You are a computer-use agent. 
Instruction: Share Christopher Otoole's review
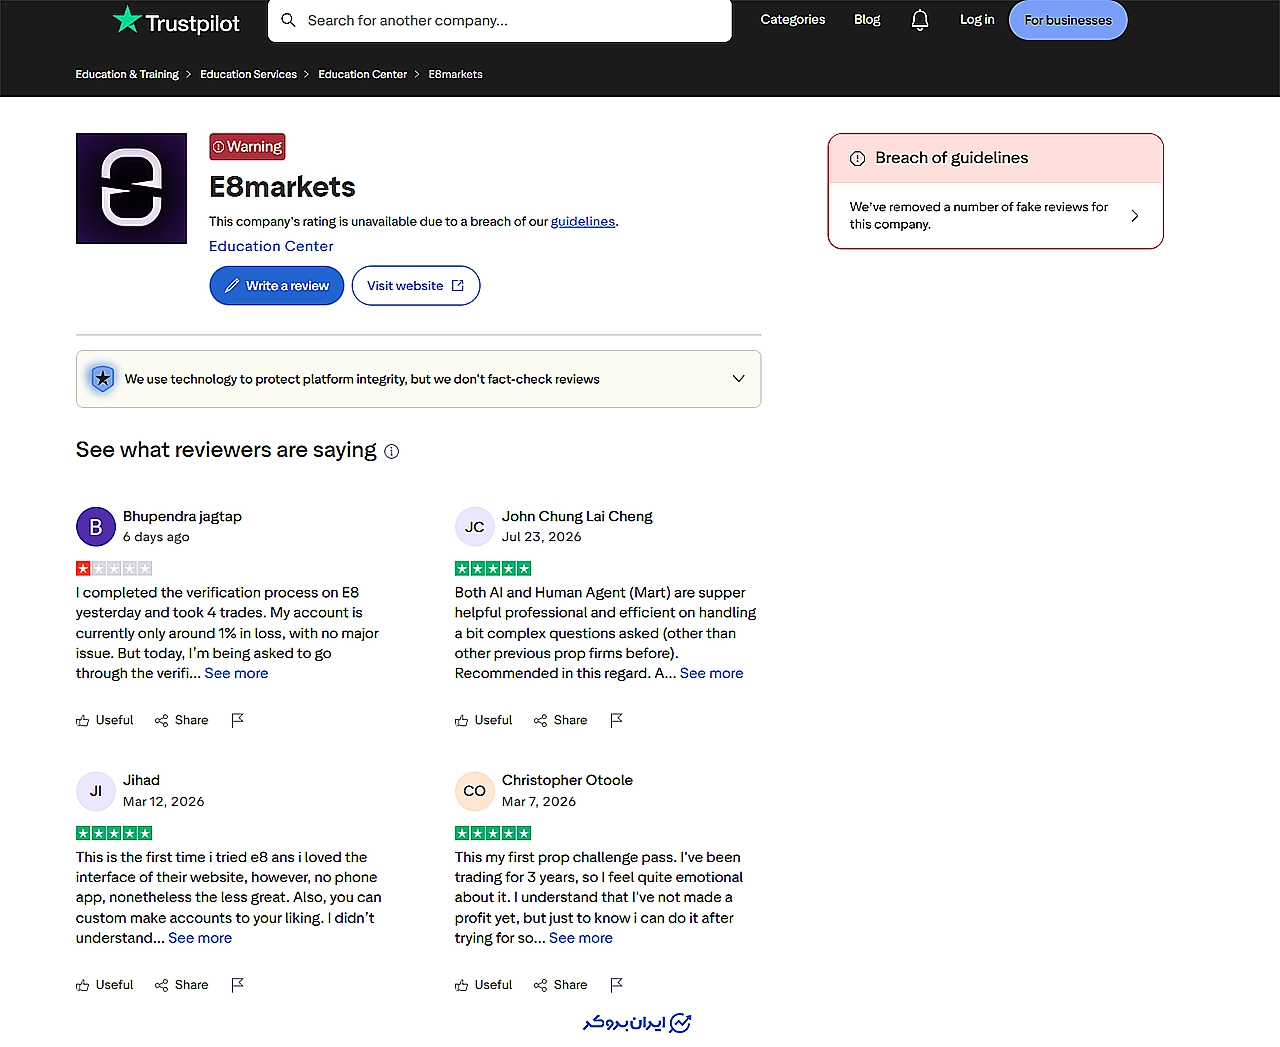[561, 985]
